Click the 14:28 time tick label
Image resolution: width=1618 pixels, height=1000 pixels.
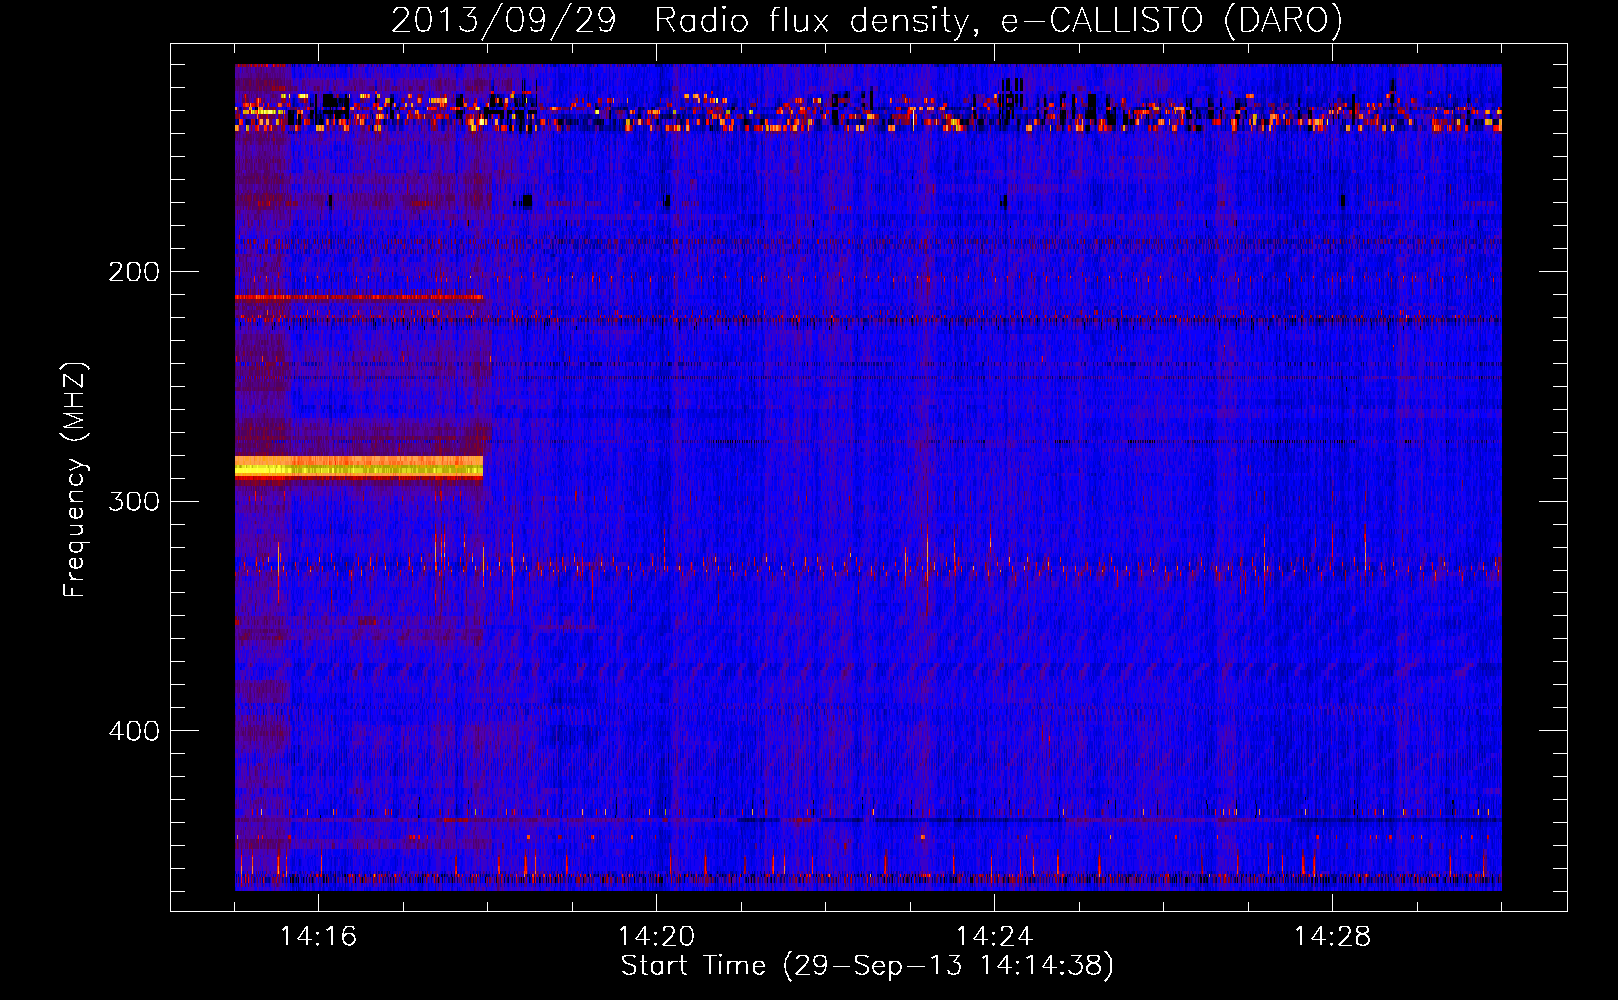coord(1332,937)
